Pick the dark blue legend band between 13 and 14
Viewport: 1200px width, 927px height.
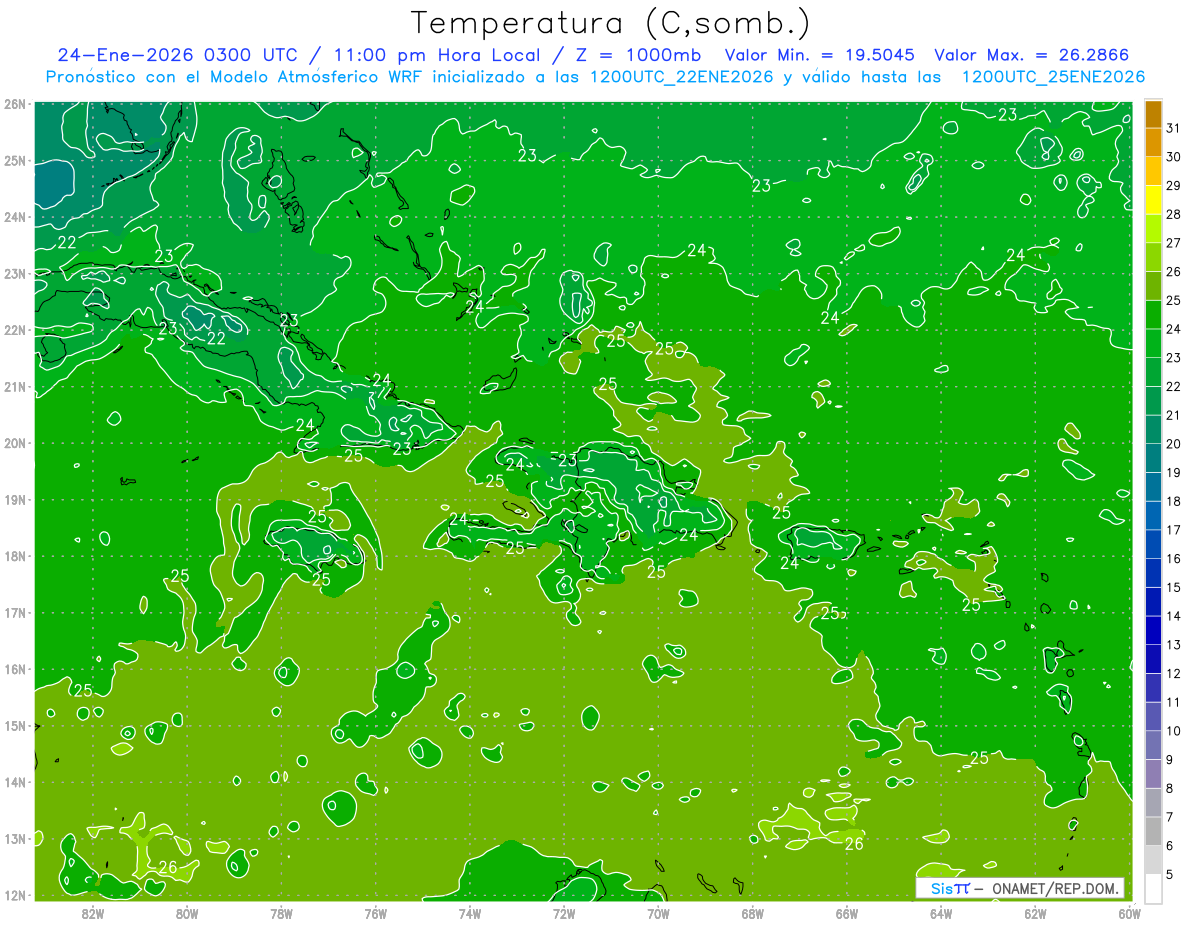tap(1154, 630)
